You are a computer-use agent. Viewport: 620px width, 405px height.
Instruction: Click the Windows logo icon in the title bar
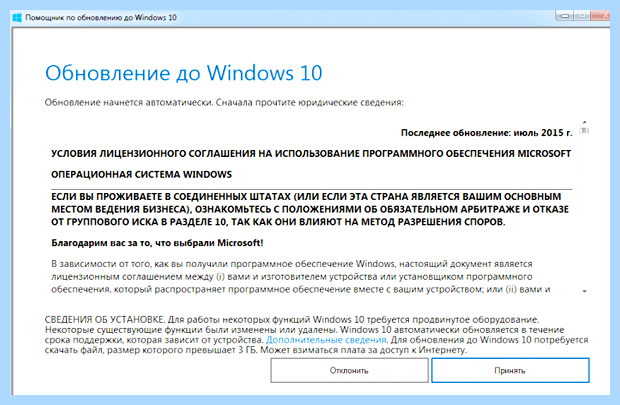(17, 18)
